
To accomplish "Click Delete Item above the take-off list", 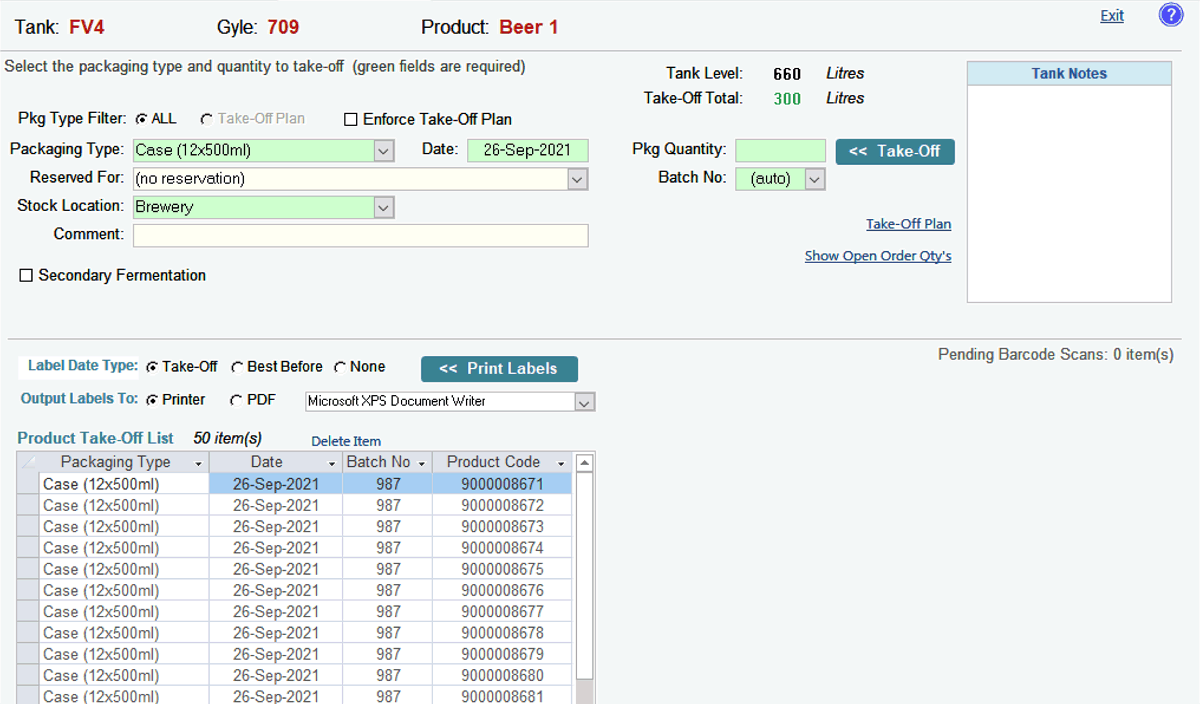I will (x=346, y=441).
